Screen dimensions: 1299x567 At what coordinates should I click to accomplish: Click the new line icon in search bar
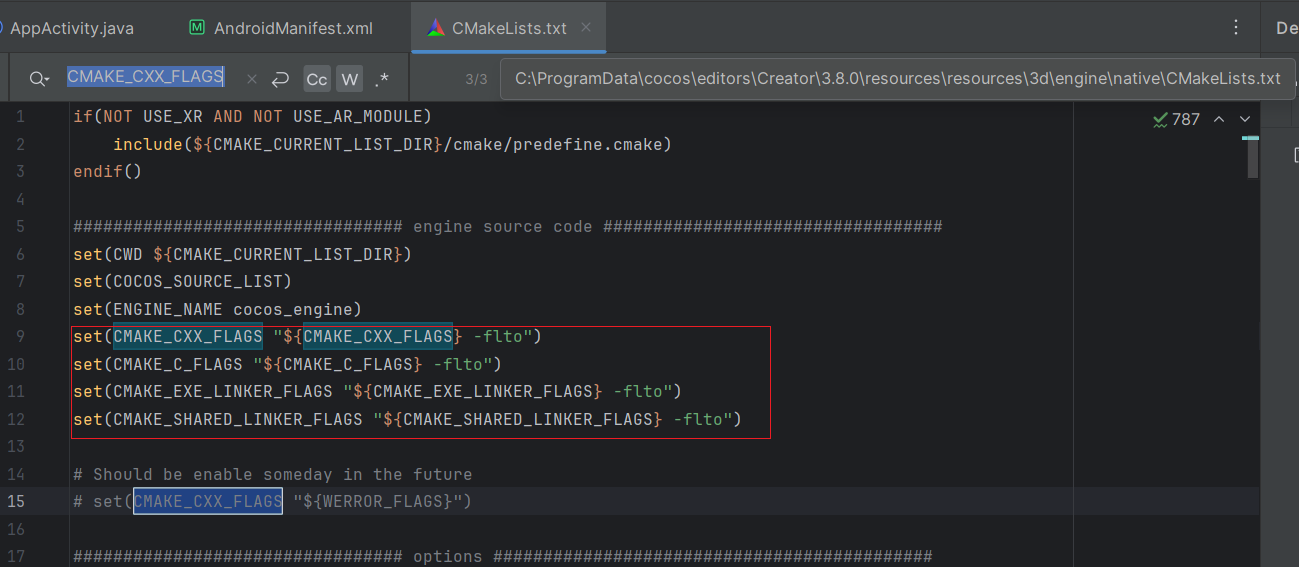click(x=280, y=79)
